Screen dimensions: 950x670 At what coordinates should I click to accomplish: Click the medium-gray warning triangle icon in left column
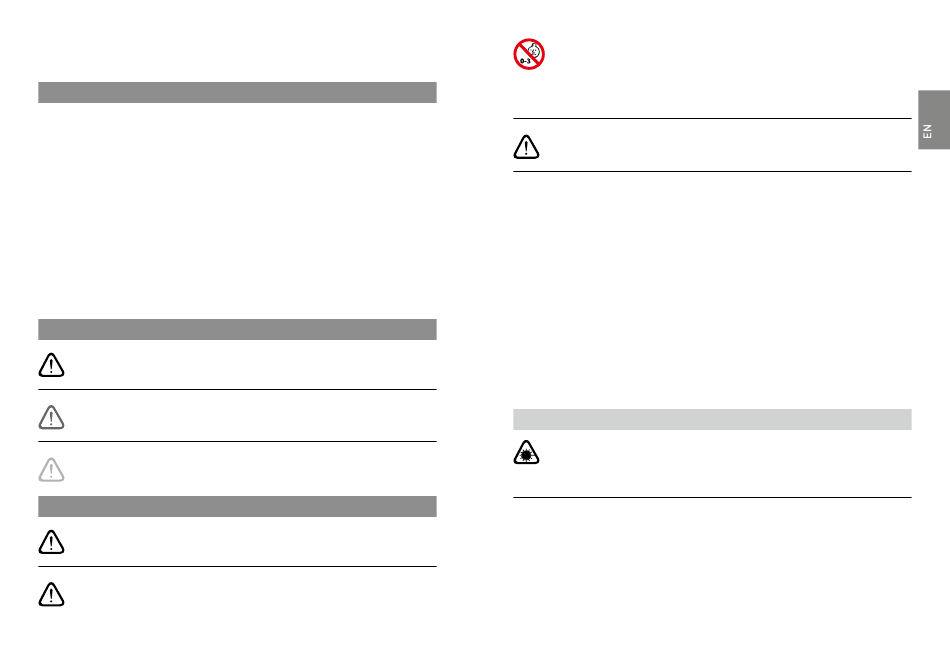pyautogui.click(x=51, y=417)
